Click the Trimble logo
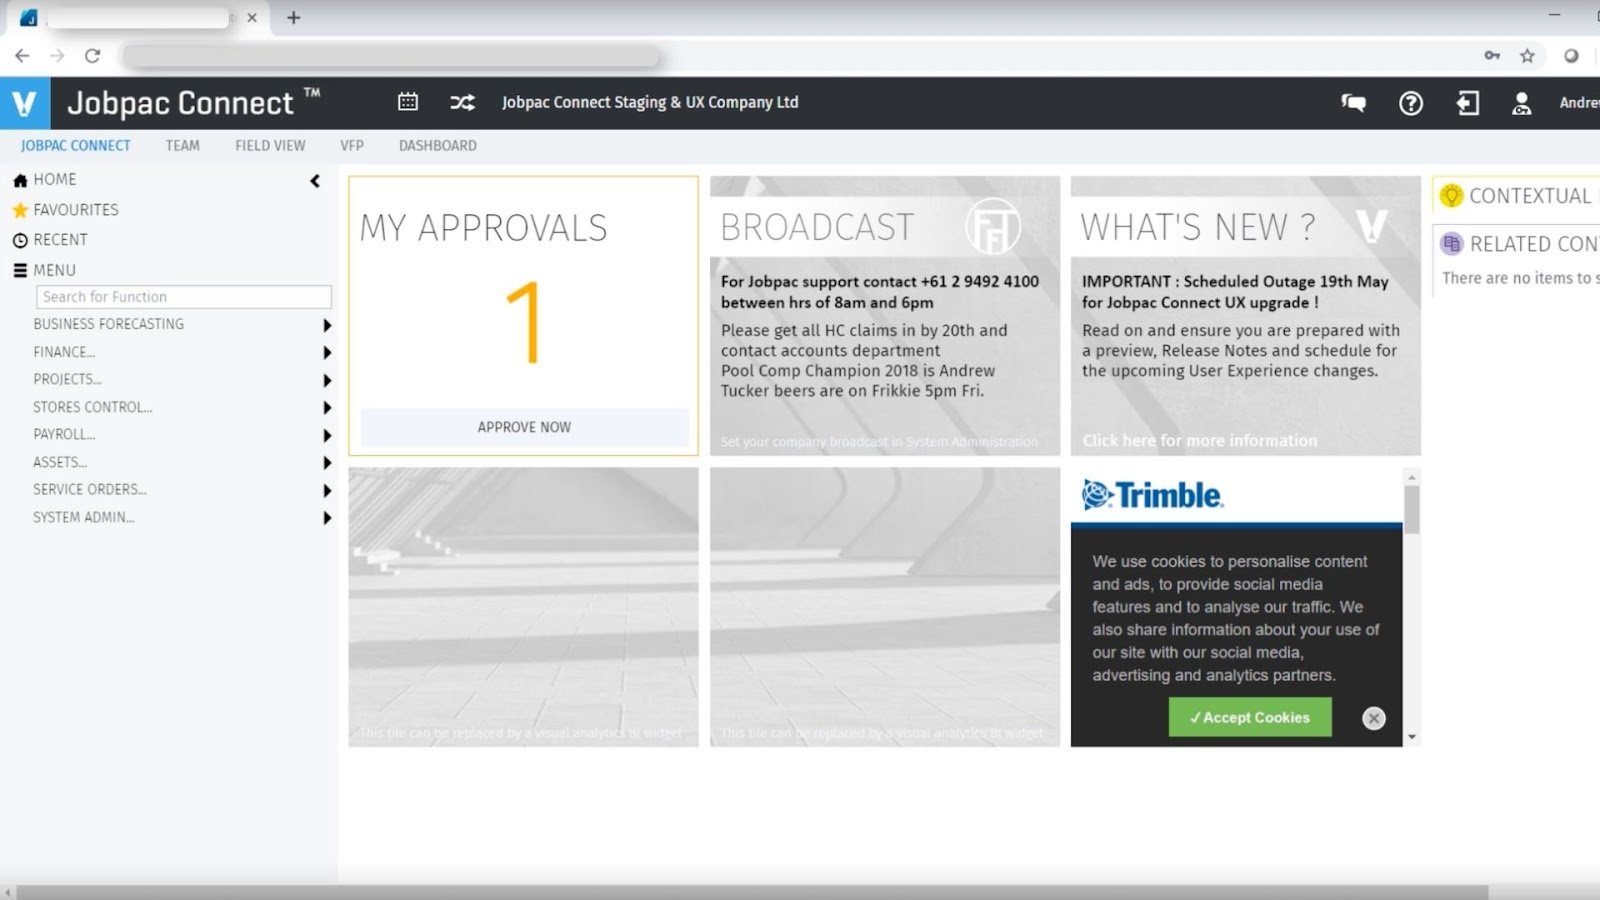The image size is (1600, 900). point(1152,495)
